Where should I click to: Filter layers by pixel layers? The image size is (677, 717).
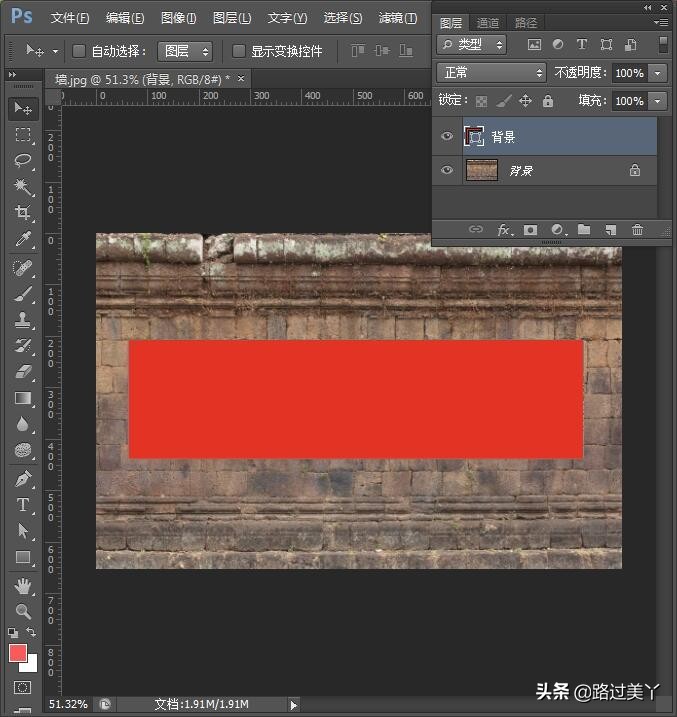coord(534,44)
